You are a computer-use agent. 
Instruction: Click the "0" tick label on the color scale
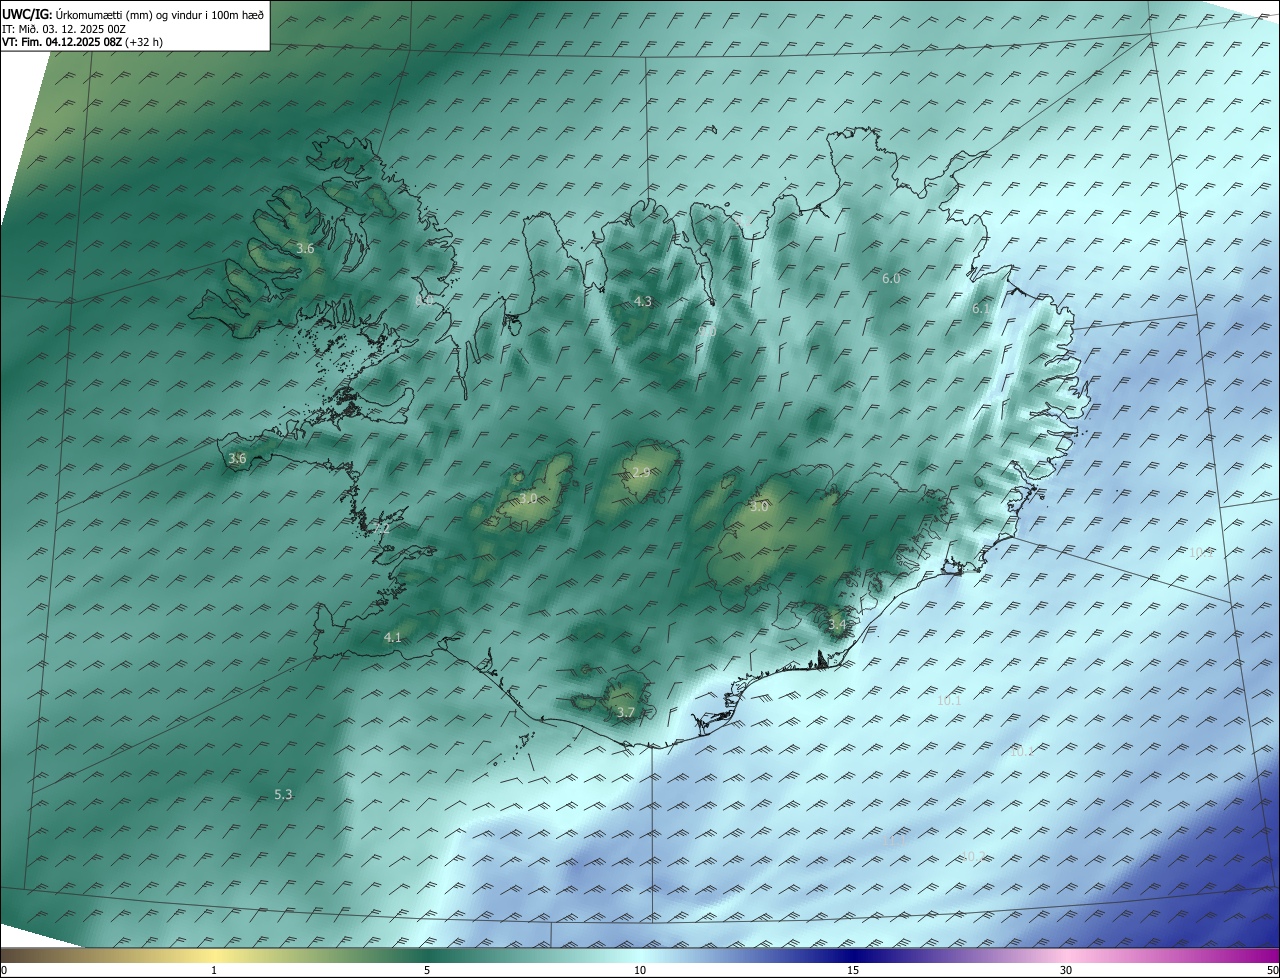[x=4, y=970]
